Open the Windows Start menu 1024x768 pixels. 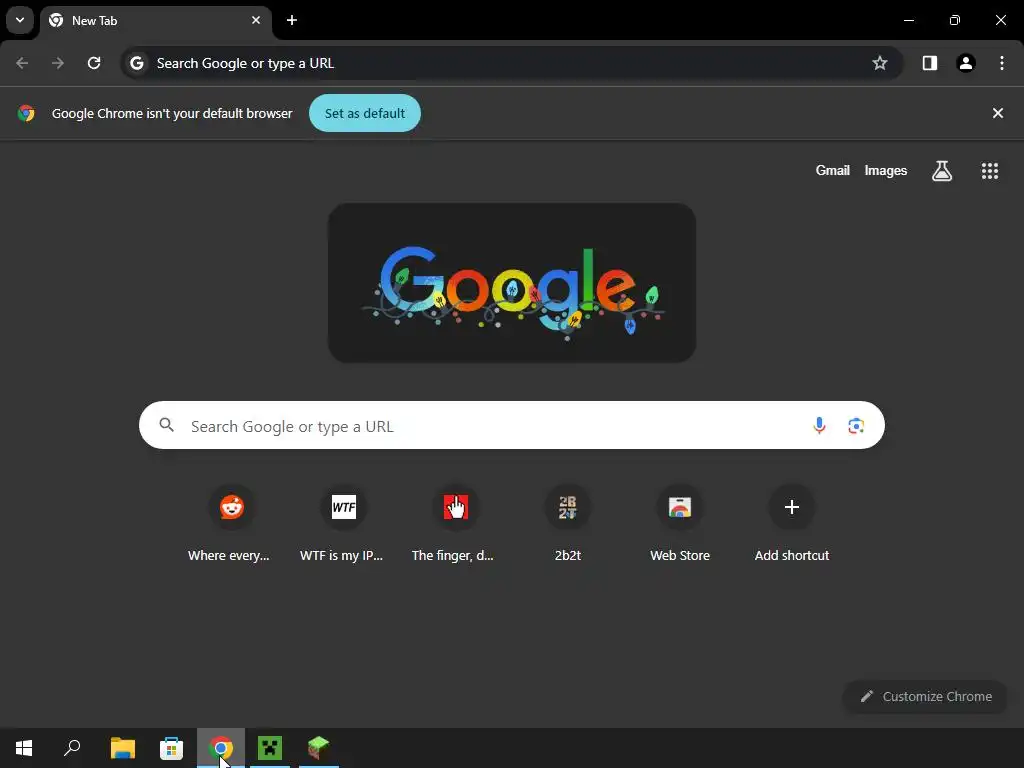[24, 748]
